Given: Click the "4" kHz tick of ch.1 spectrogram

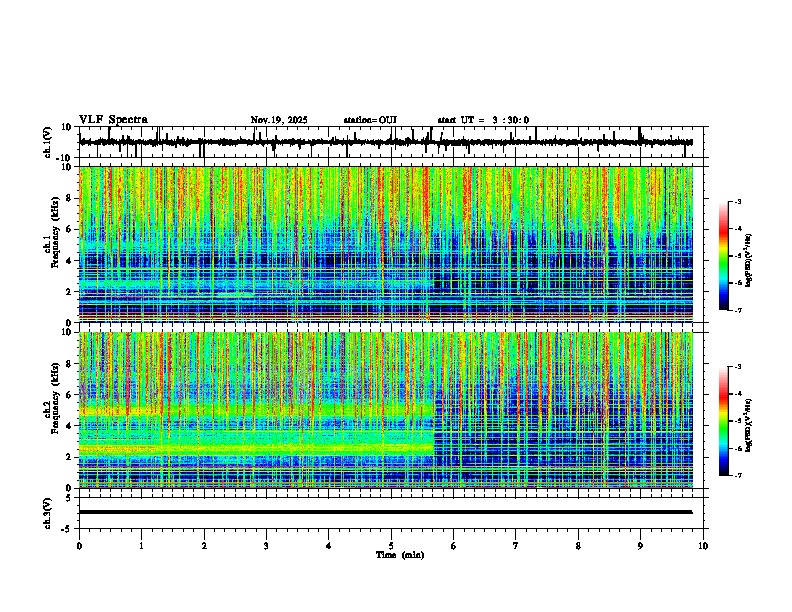Looking at the screenshot, I should tap(70, 261).
